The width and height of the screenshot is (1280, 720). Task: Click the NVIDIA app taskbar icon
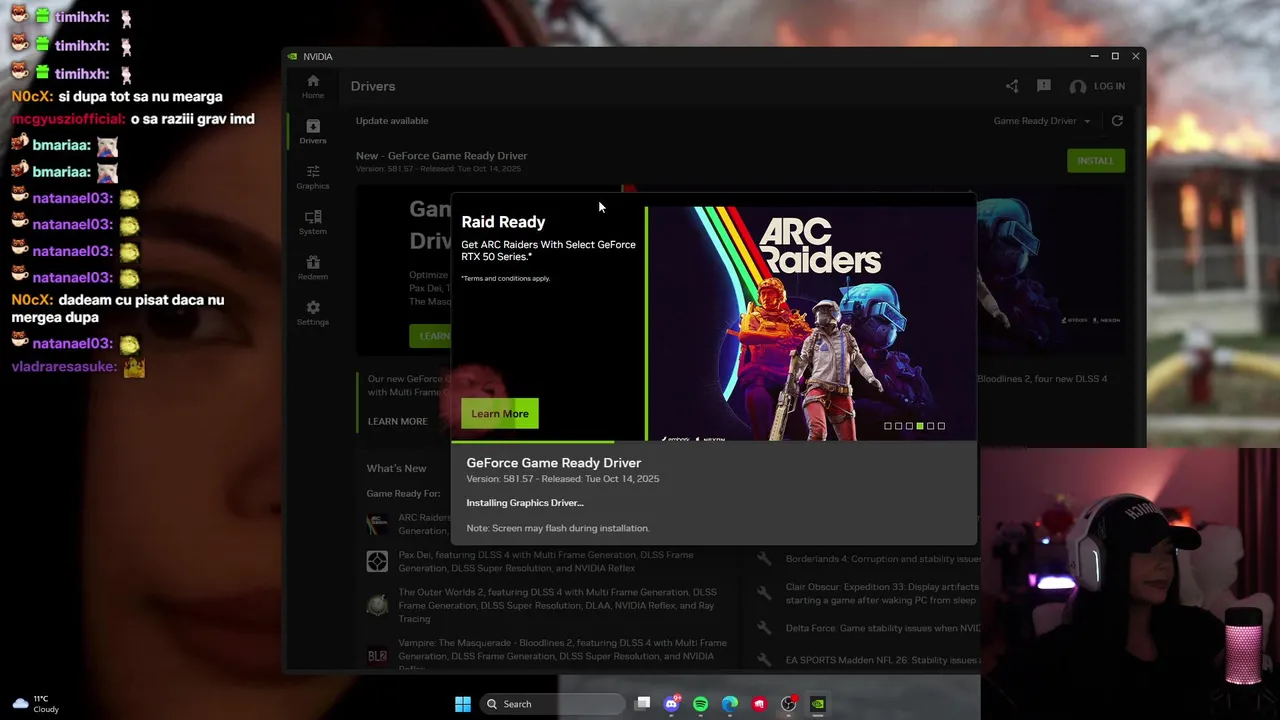[817, 704]
